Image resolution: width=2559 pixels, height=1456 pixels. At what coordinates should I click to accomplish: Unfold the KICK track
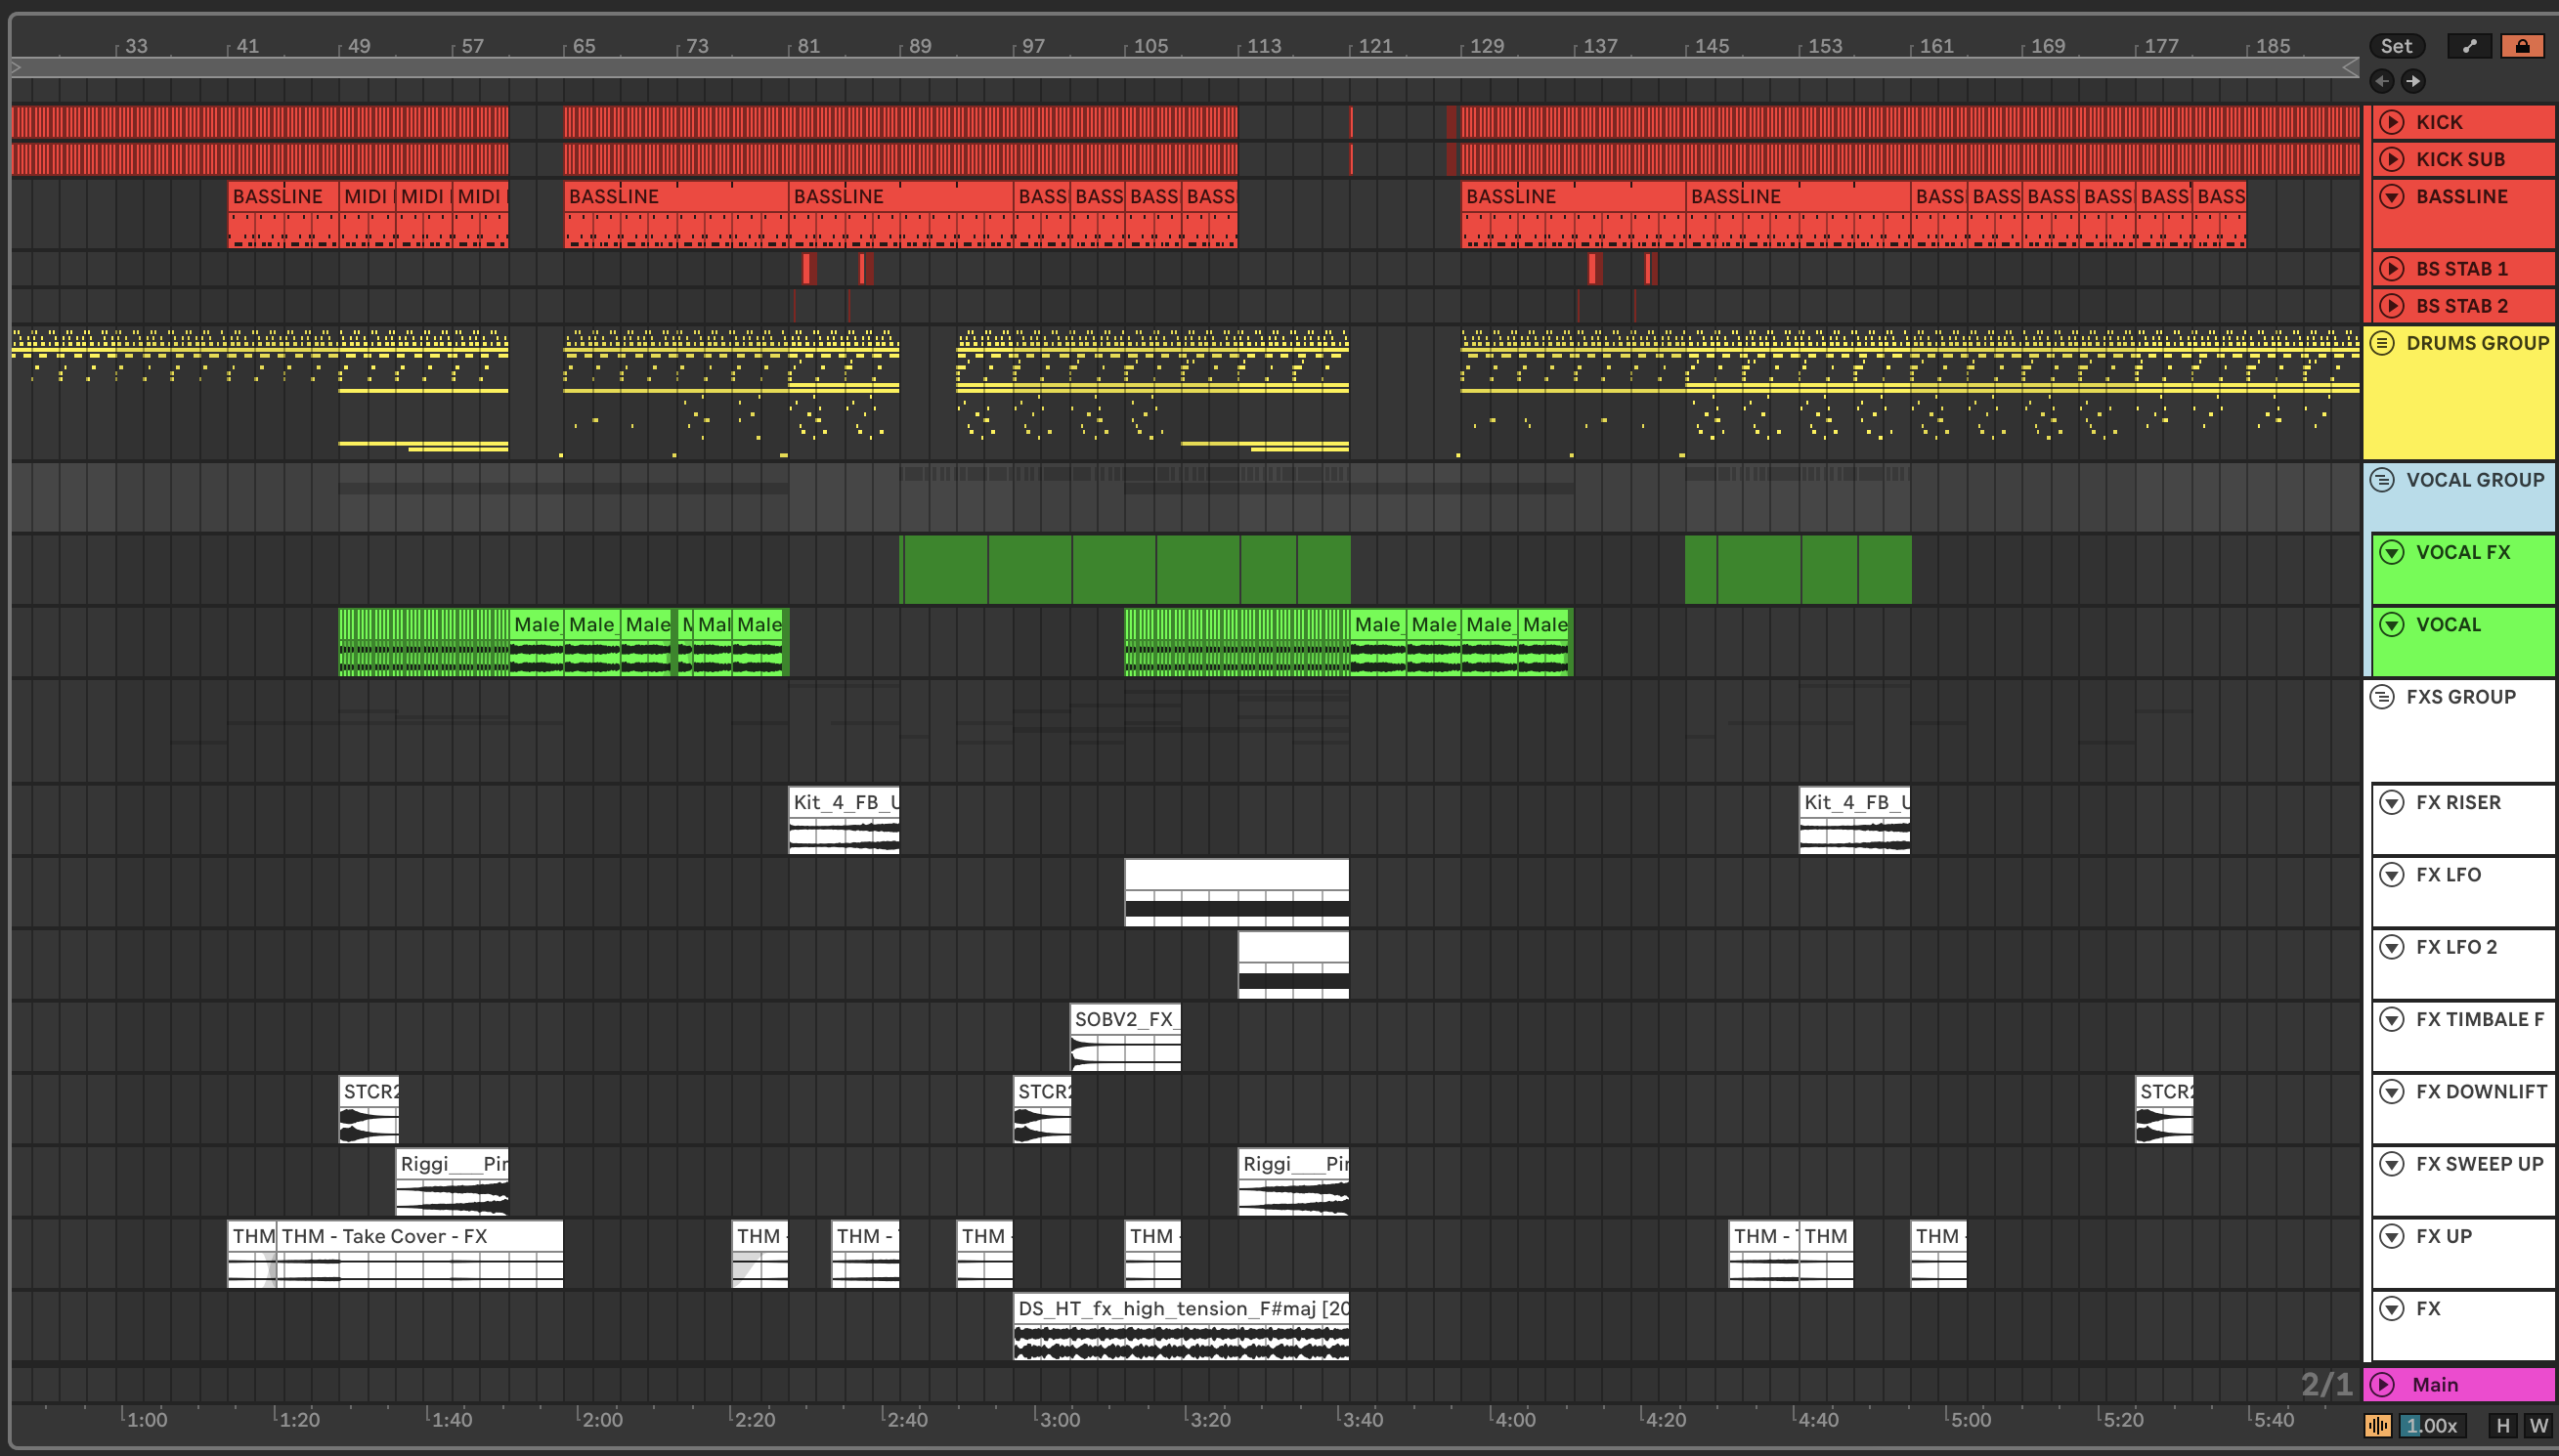coord(2392,122)
